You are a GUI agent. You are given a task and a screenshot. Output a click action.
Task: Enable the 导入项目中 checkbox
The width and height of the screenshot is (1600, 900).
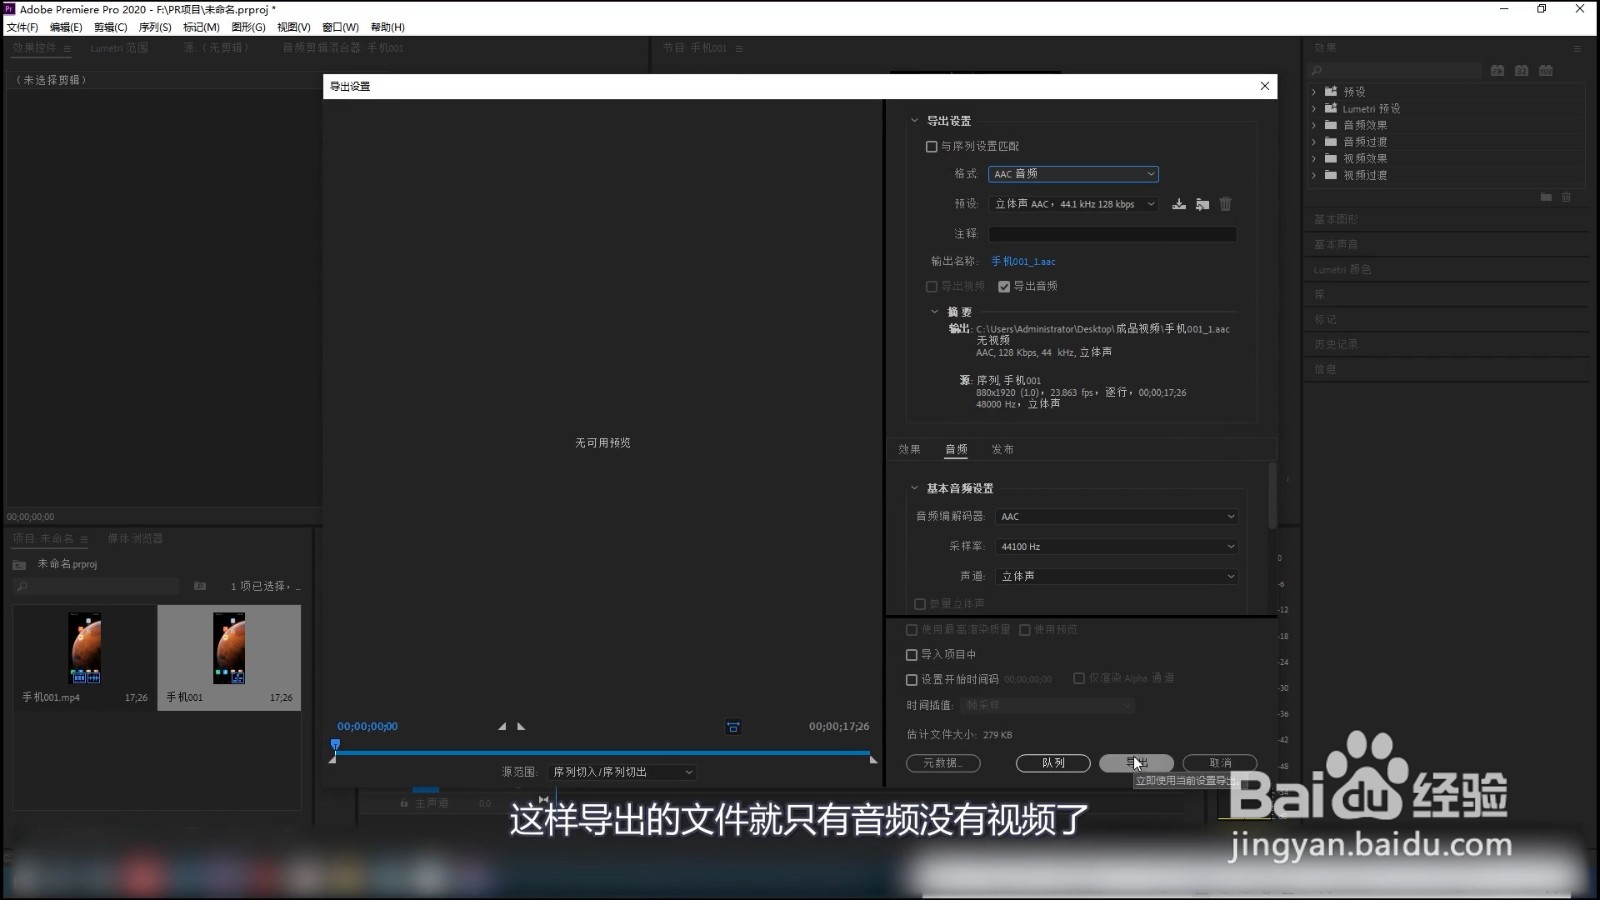pos(911,654)
